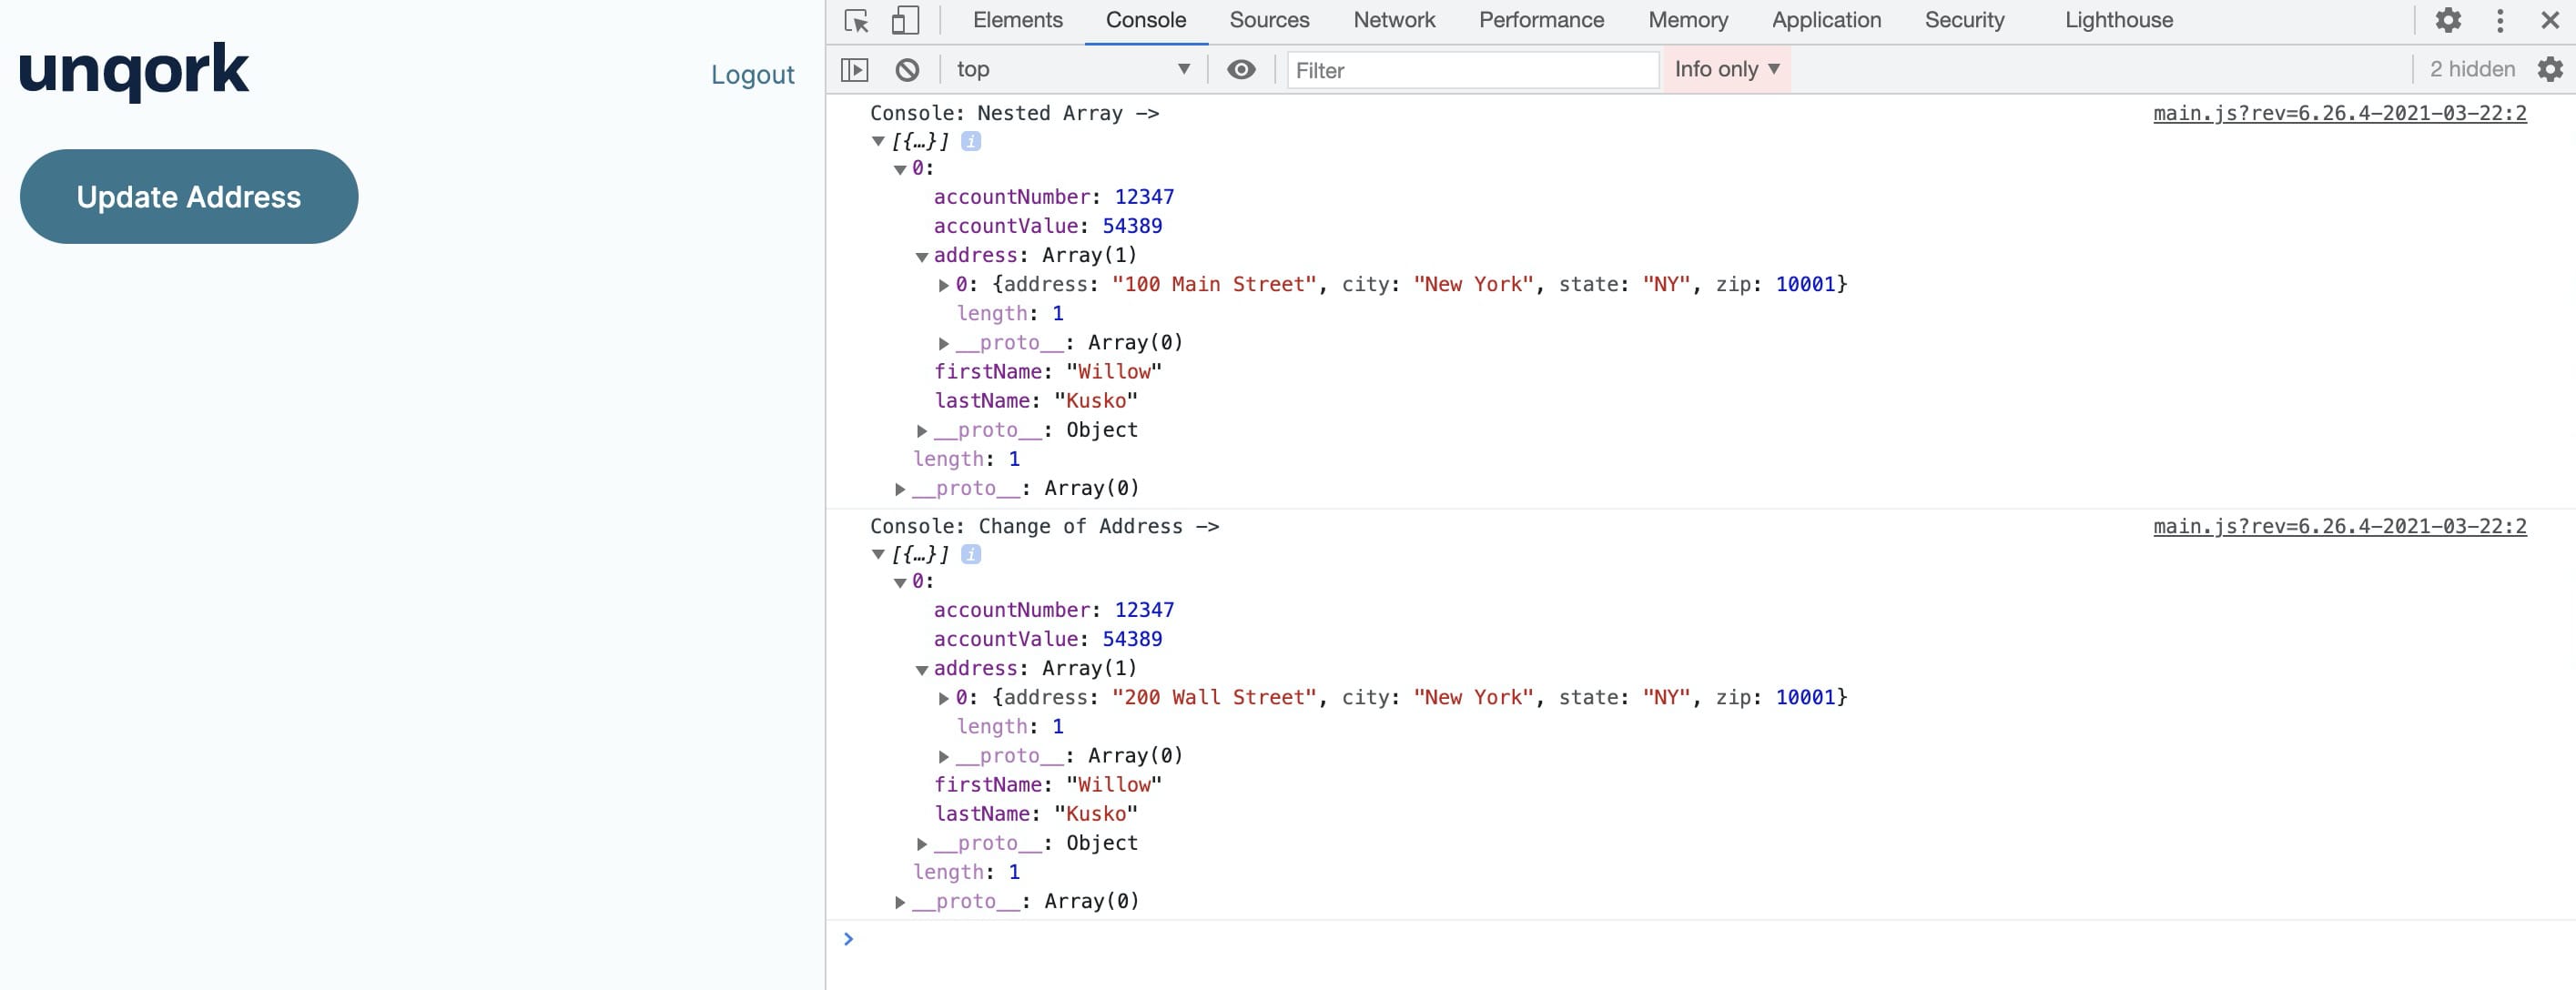The image size is (2576, 990).
Task: Select the Console tab
Action: tap(1146, 20)
